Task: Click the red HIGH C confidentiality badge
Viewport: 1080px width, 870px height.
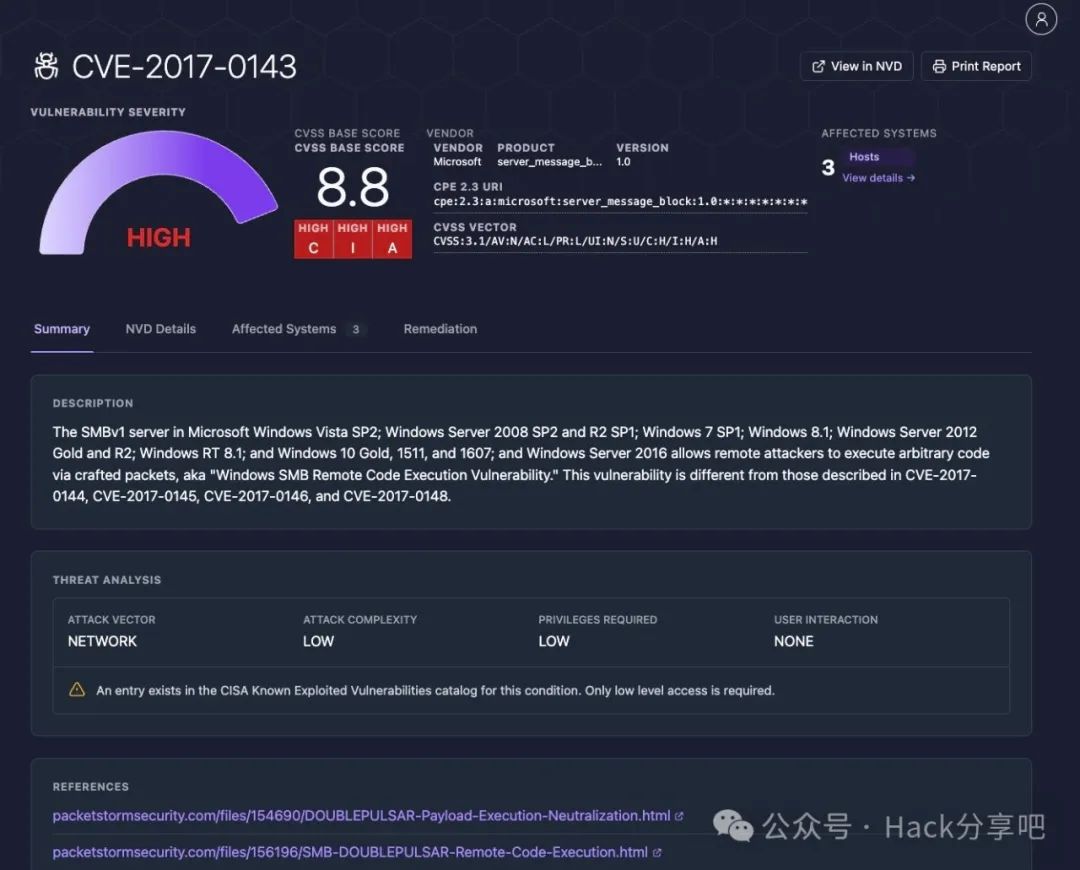Action: coord(313,239)
